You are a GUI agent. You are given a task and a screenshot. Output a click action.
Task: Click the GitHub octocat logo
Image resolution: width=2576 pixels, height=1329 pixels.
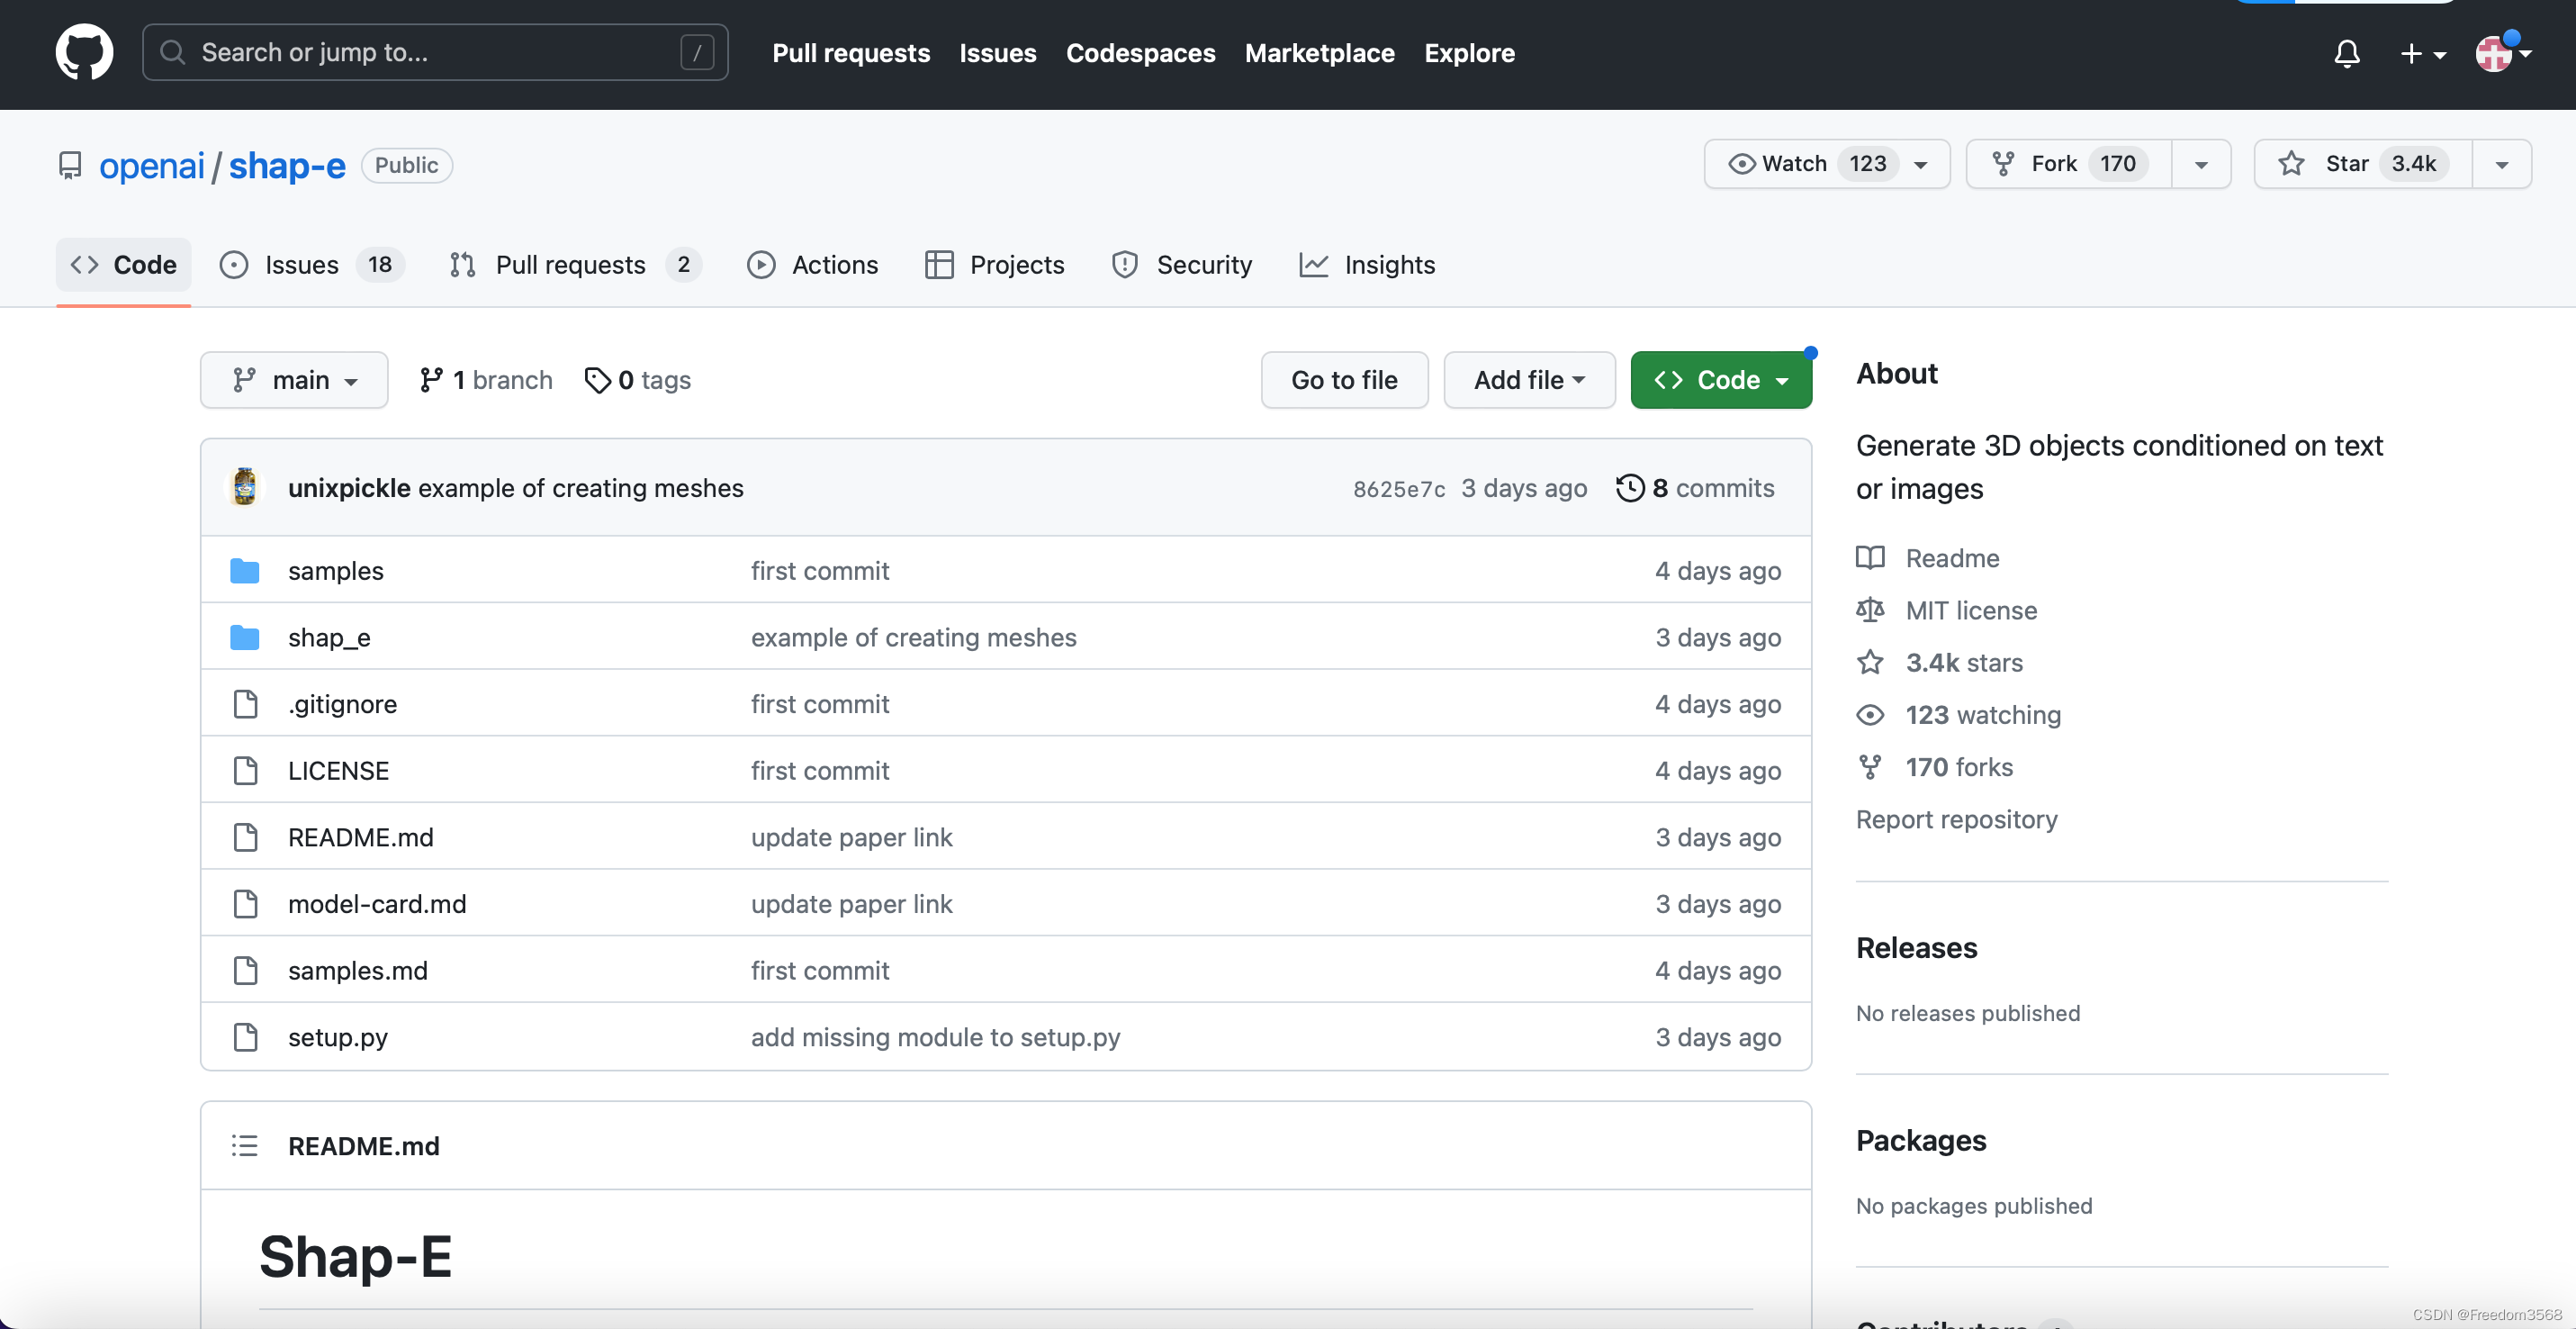coord(84,52)
